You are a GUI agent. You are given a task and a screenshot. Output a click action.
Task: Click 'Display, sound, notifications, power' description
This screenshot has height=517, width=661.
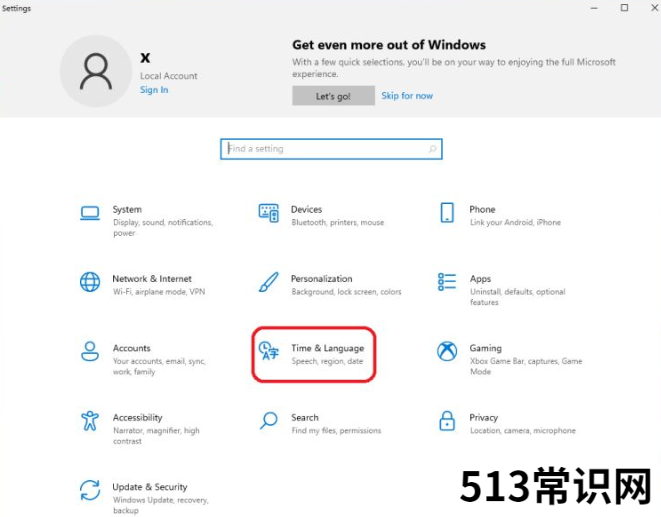[163, 227]
